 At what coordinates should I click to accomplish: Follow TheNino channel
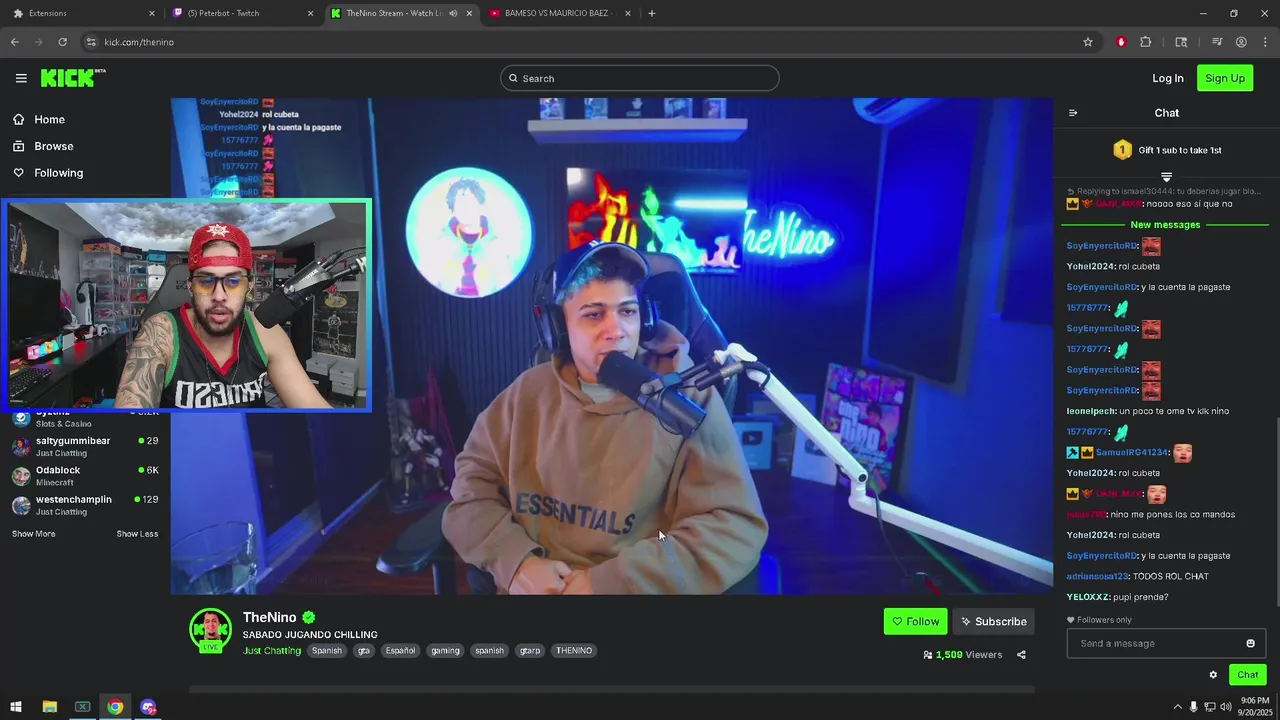point(915,621)
